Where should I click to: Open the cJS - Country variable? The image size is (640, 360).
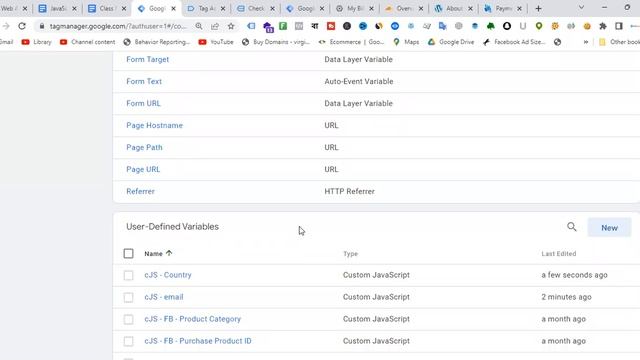(168, 275)
